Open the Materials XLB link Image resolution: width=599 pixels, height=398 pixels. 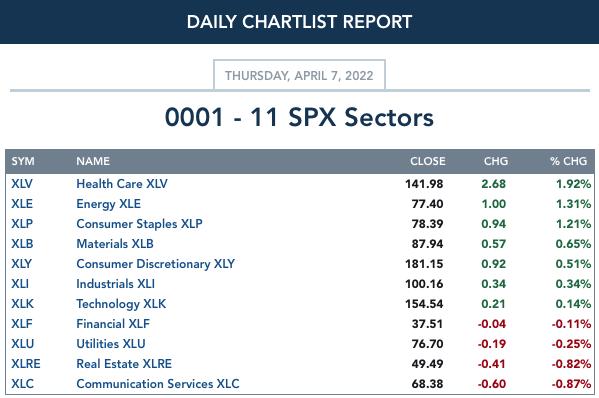coord(115,244)
